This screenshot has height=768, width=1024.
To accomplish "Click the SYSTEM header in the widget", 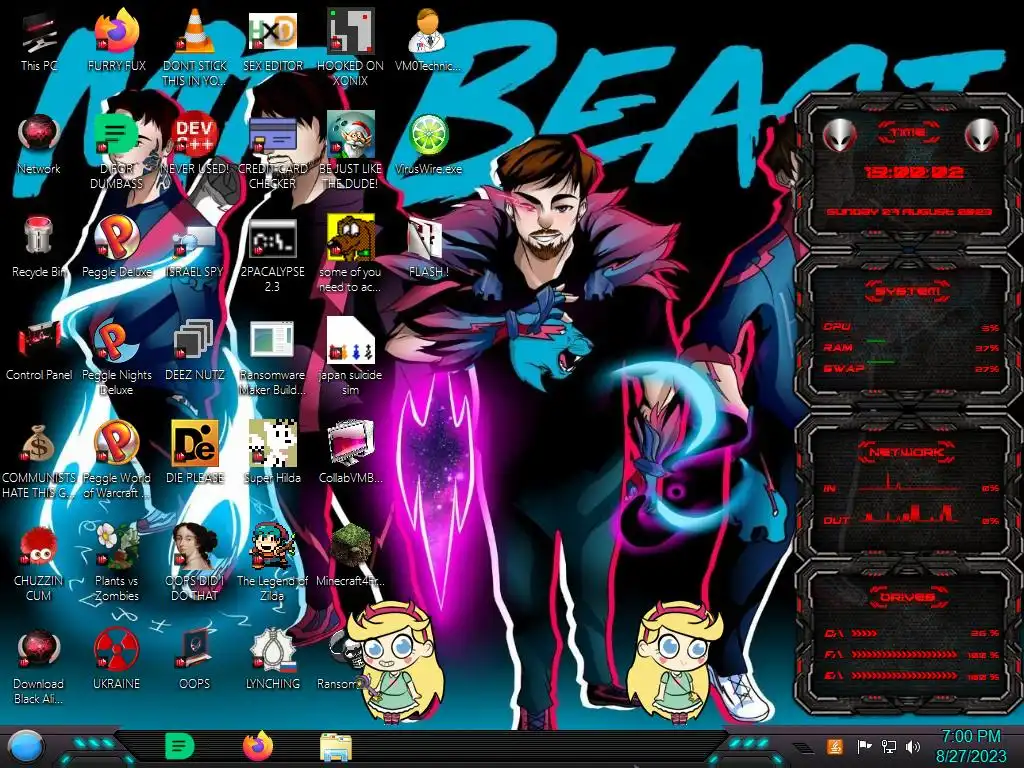I will click(908, 291).
